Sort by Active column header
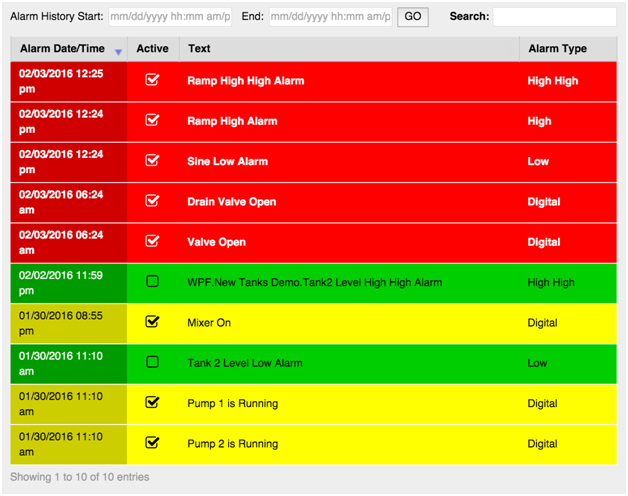This screenshot has height=496, width=628. (x=153, y=49)
